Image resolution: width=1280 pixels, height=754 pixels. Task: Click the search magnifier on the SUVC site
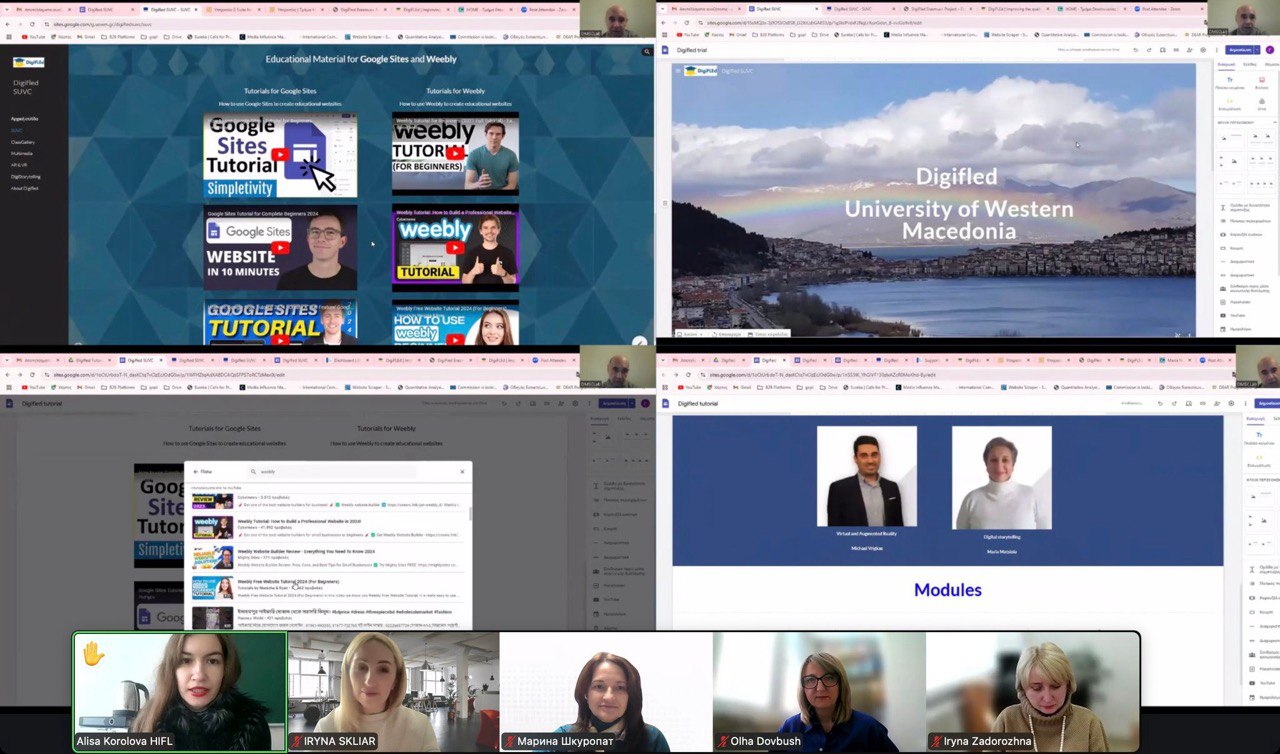click(647, 52)
